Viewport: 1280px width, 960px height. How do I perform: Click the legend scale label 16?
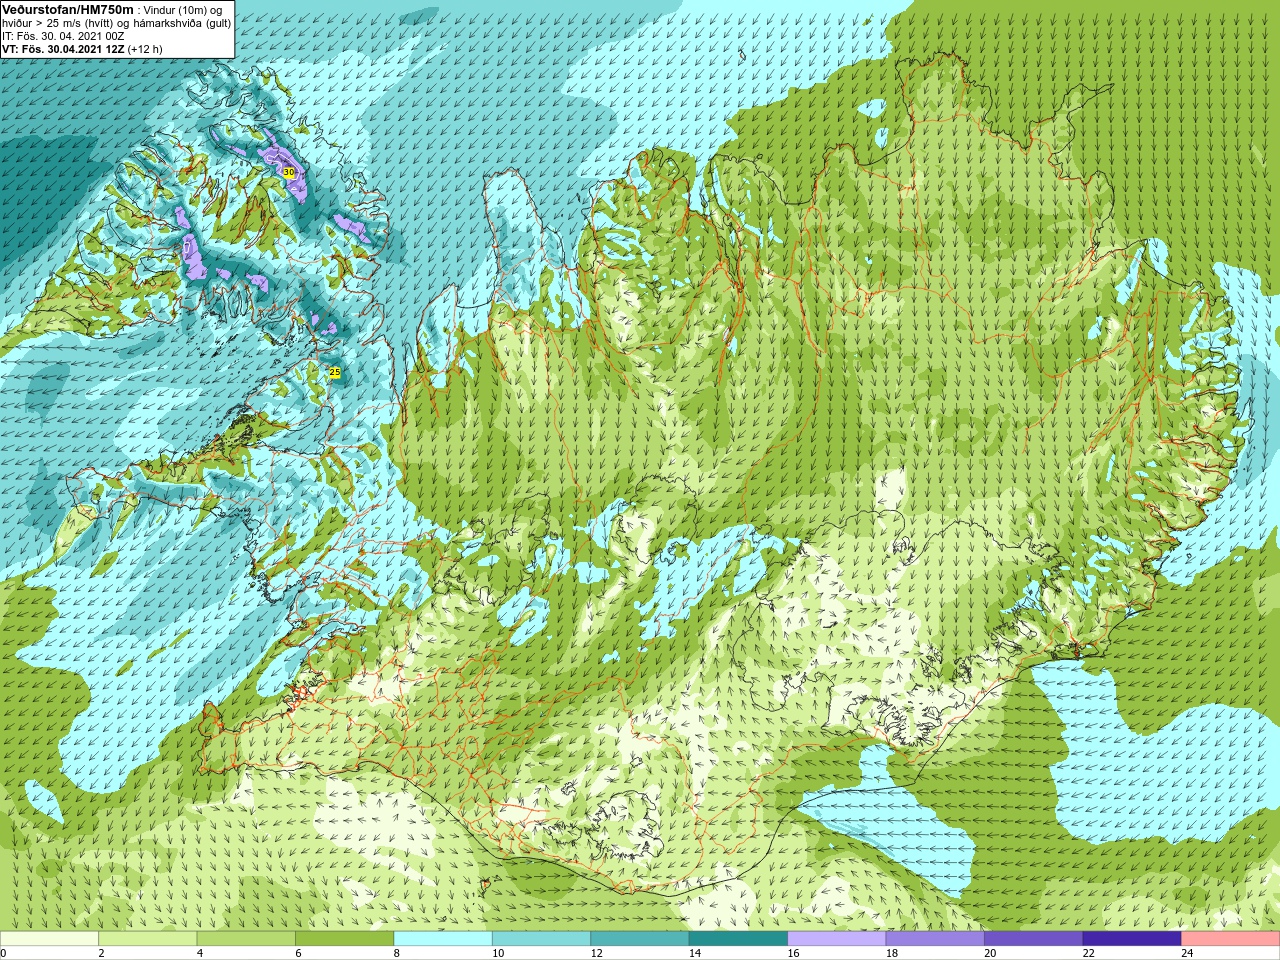pos(793,953)
